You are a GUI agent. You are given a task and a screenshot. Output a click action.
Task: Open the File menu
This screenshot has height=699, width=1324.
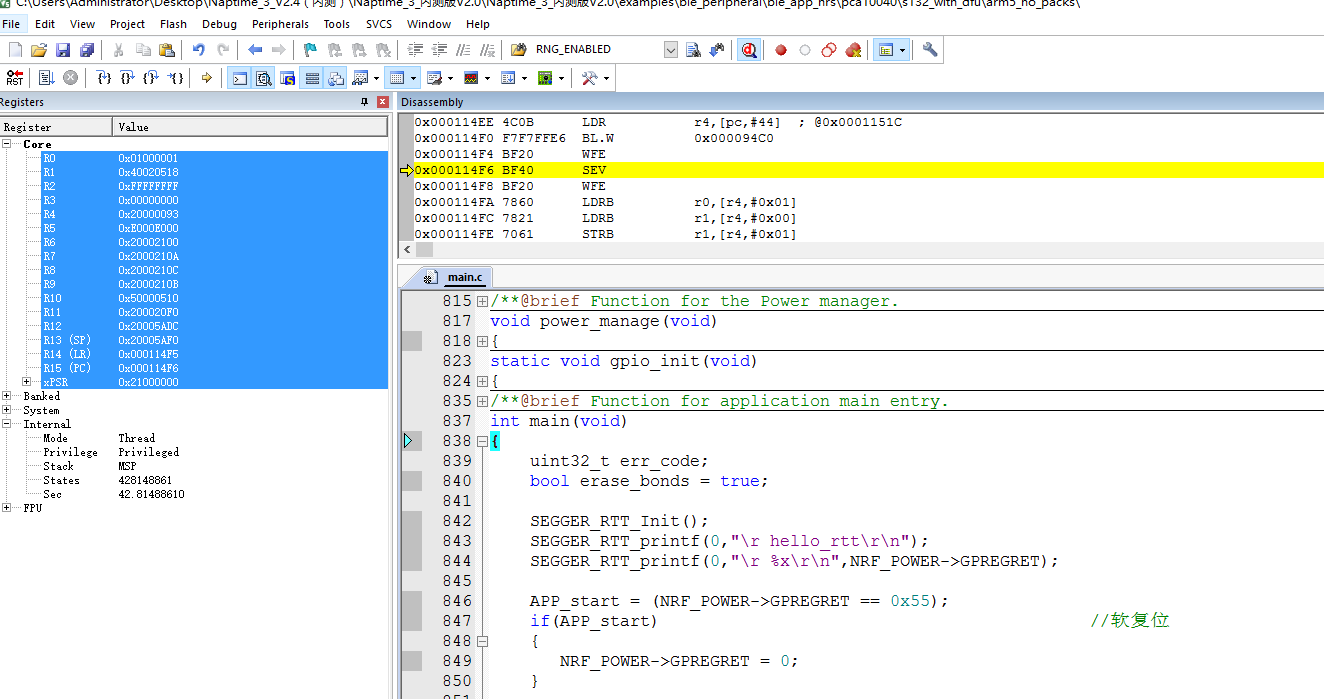pos(11,24)
